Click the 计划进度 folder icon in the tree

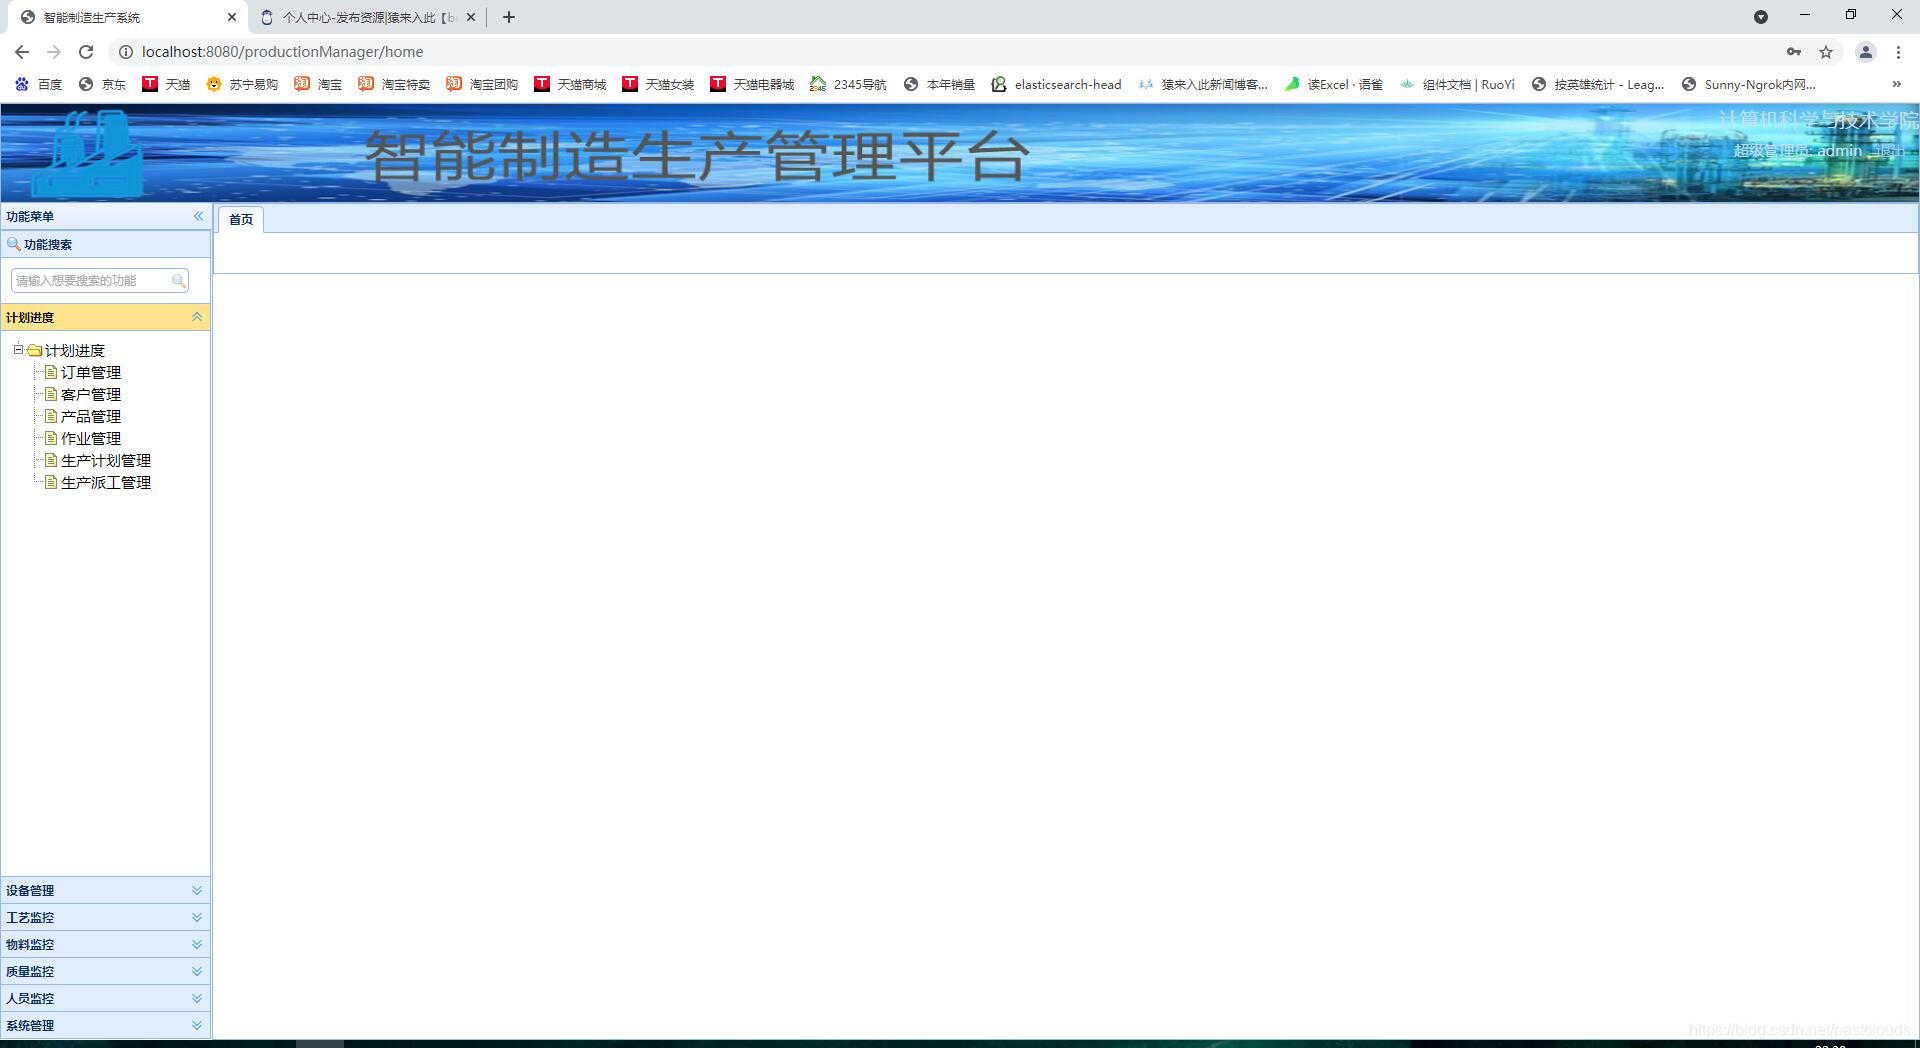pyautogui.click(x=35, y=350)
